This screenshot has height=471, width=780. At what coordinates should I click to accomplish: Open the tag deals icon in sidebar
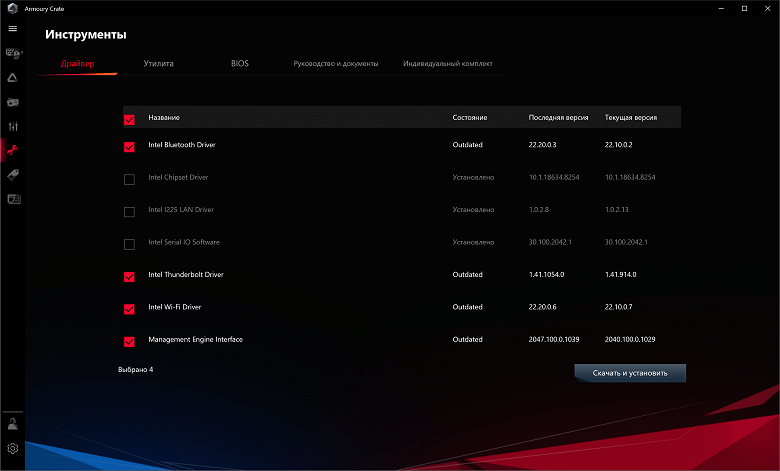pos(13,175)
